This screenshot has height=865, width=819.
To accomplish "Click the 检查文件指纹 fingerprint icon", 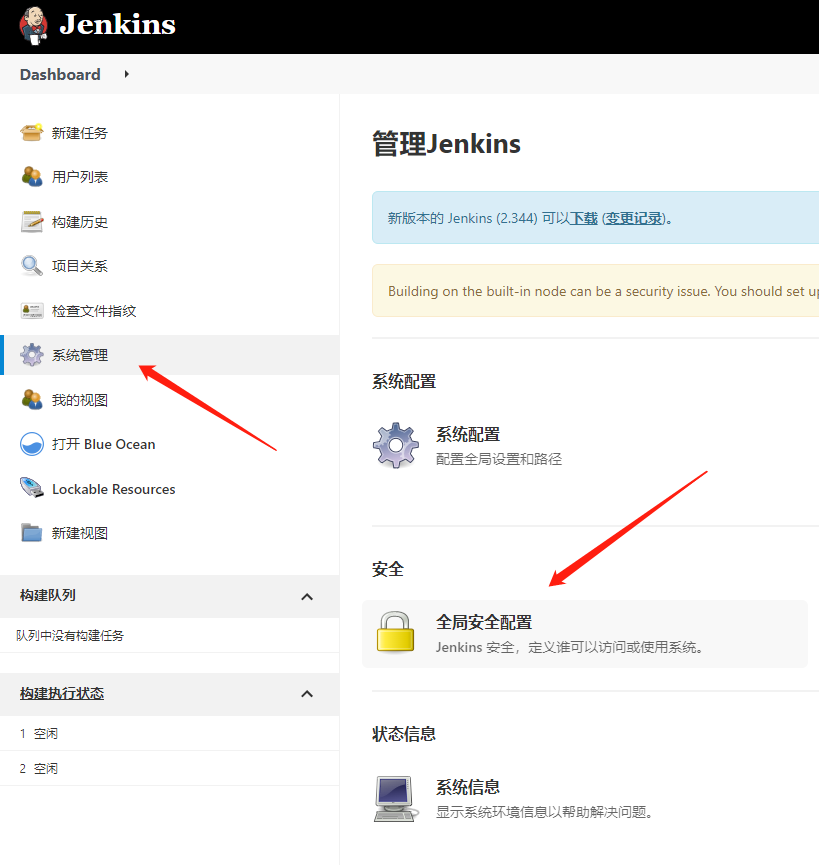I will 31,311.
